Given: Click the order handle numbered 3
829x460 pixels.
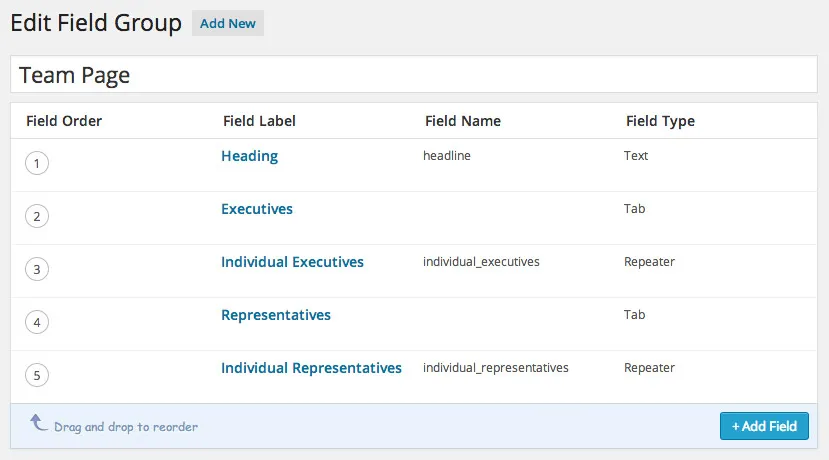Looking at the screenshot, I should (x=37, y=269).
